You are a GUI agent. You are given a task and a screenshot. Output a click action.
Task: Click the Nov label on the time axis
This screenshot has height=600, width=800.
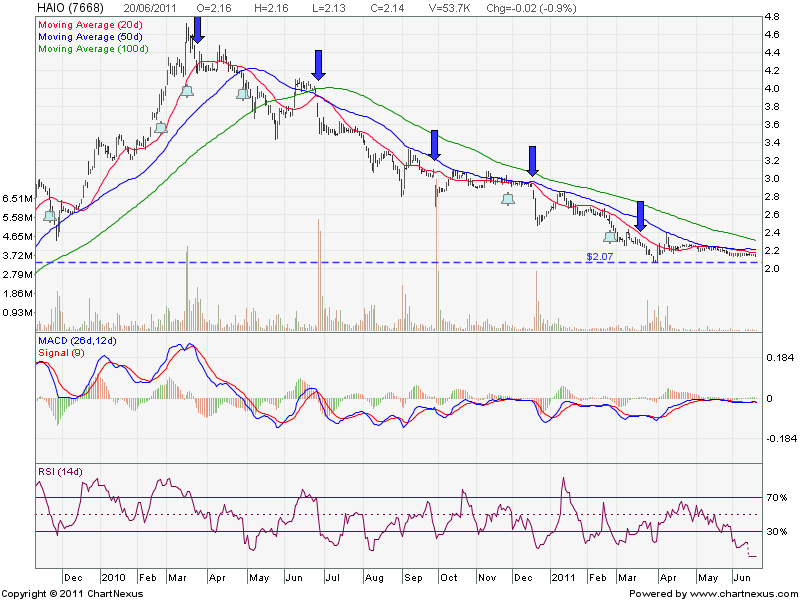click(487, 578)
